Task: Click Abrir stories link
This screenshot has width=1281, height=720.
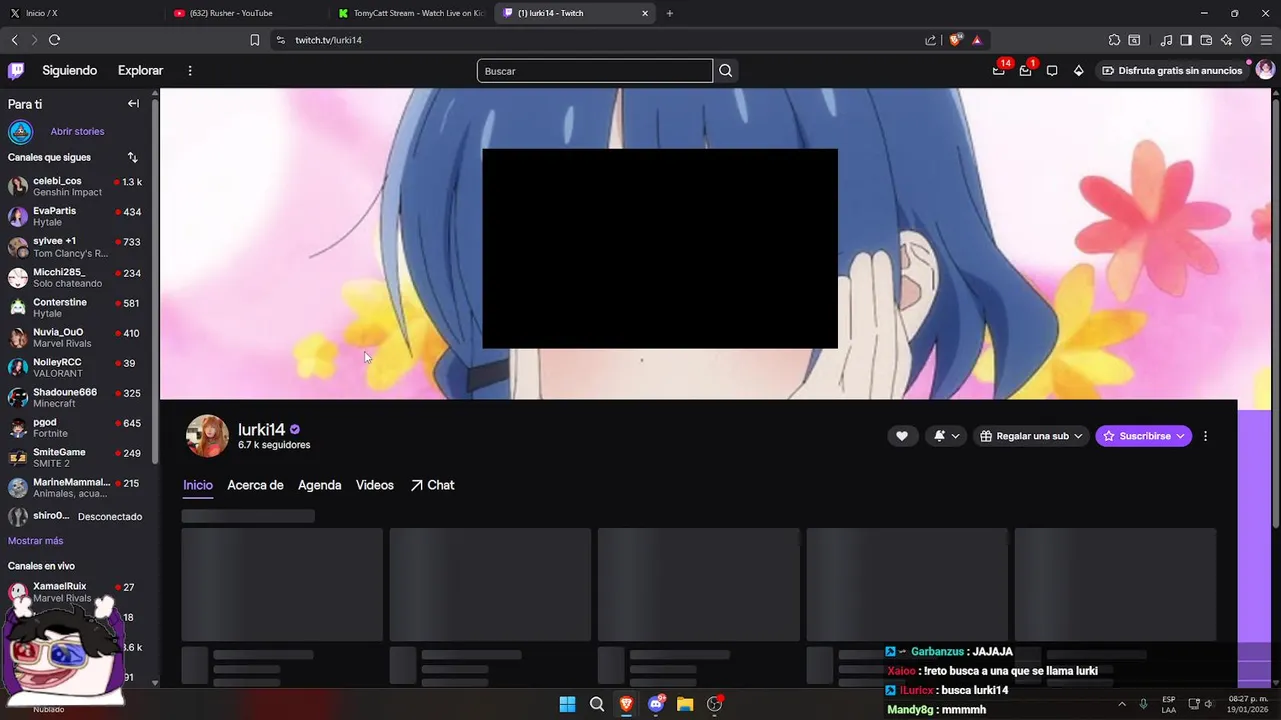Action: pyautogui.click(x=77, y=132)
